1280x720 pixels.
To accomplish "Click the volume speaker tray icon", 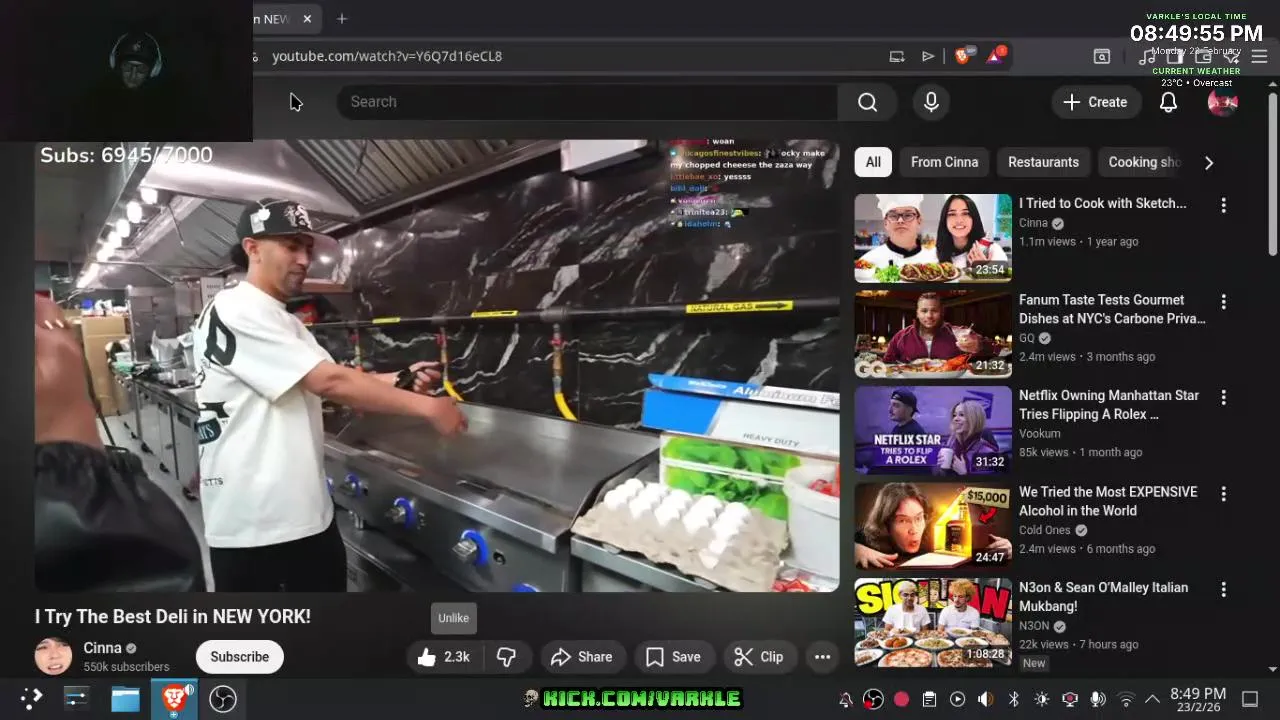I will 985,699.
